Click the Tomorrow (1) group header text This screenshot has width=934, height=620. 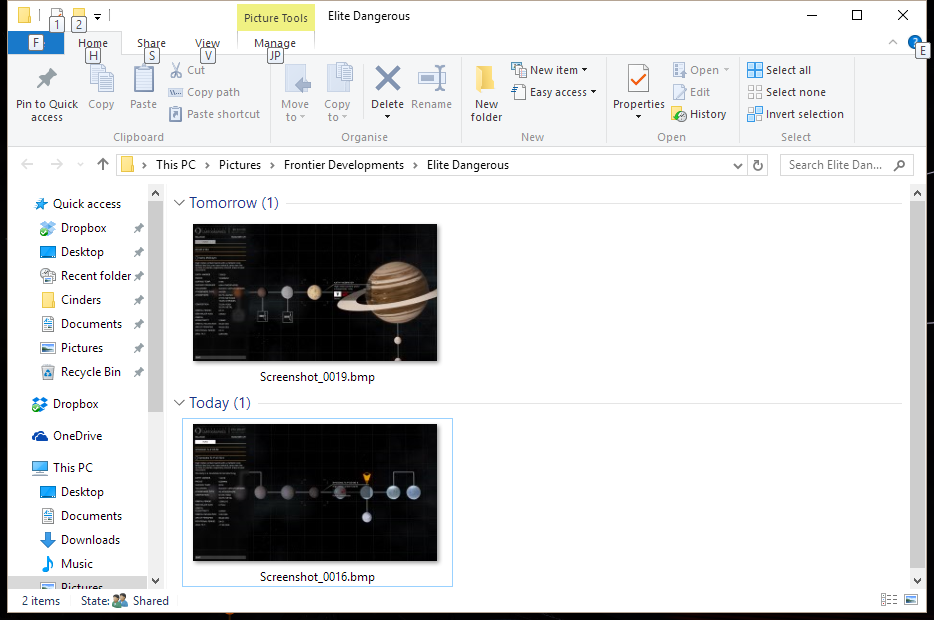(234, 202)
